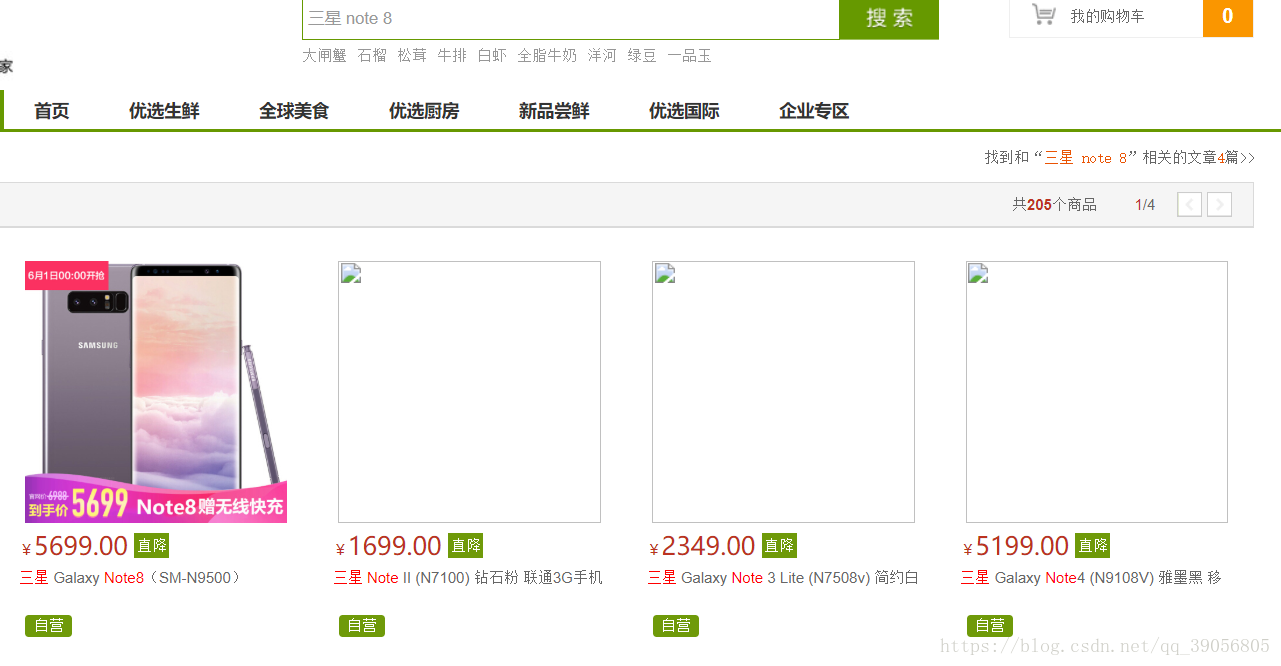Click the 直降 tag beside ¥5199.00
The width and height of the screenshot is (1281, 666).
coord(1093,545)
